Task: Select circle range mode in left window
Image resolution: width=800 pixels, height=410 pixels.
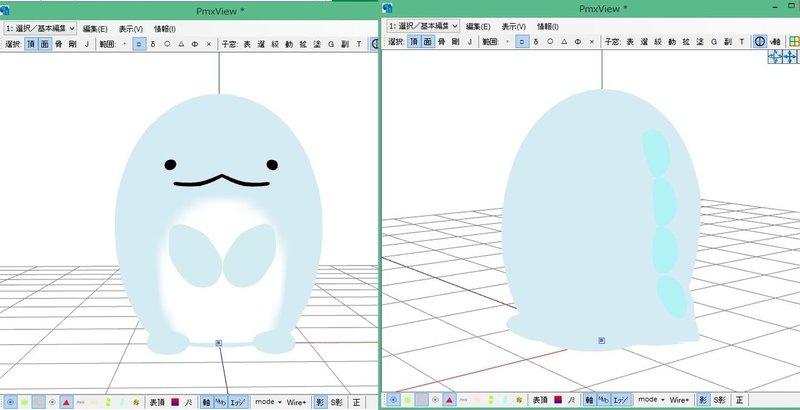Action: click(x=167, y=44)
